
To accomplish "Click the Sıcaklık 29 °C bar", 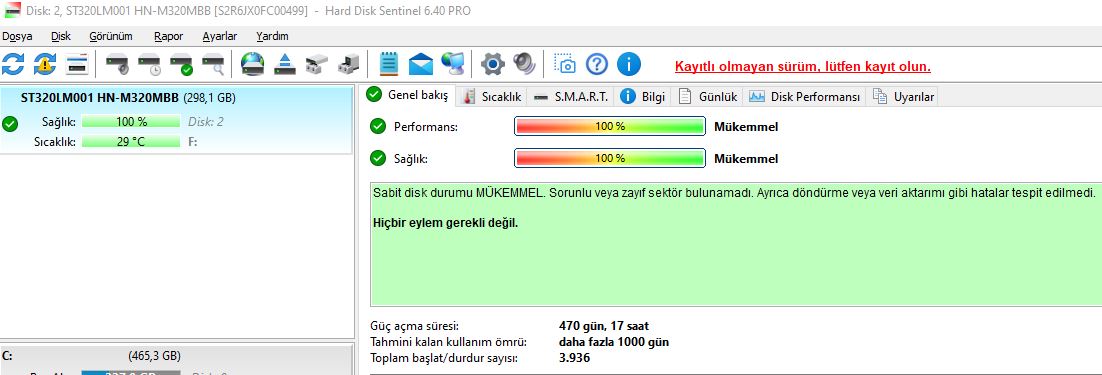I will coord(131,142).
